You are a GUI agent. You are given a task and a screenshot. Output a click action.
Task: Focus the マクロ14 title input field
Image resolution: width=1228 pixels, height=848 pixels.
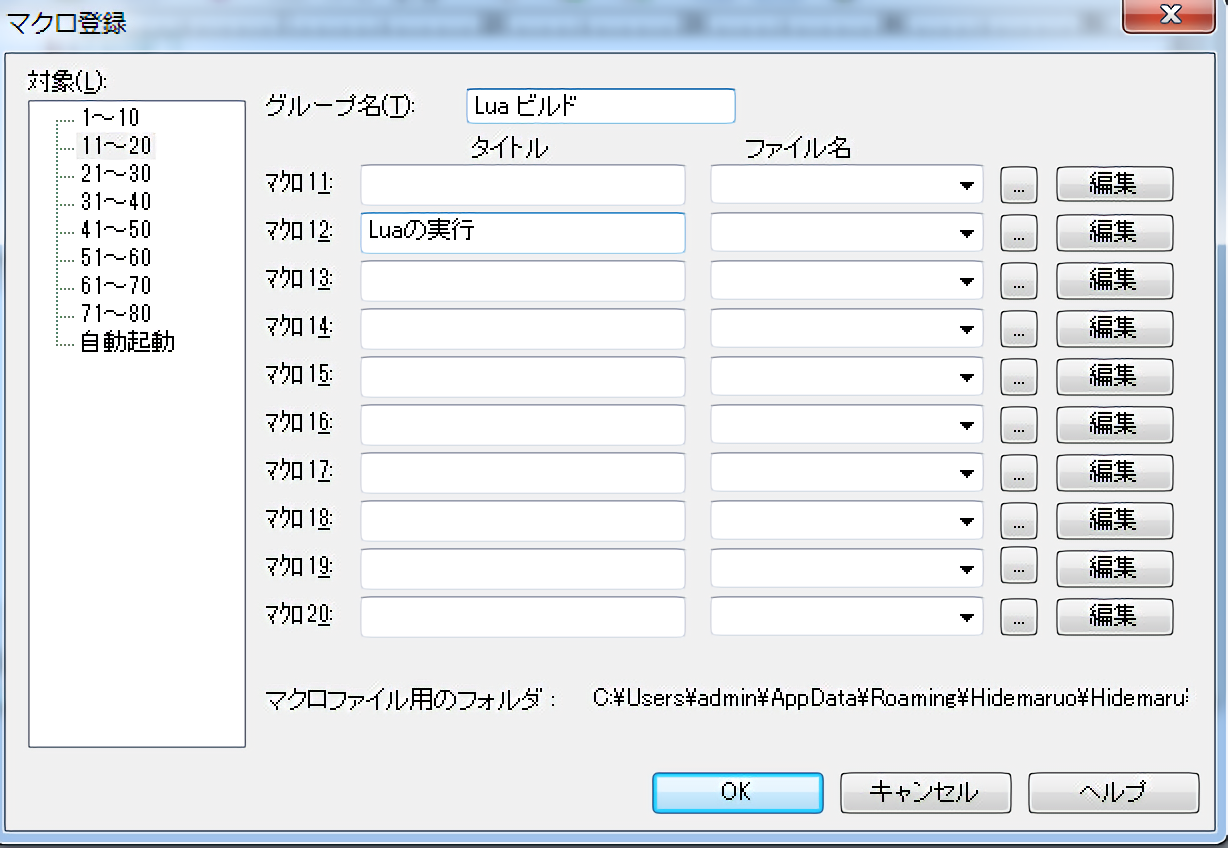(522, 329)
